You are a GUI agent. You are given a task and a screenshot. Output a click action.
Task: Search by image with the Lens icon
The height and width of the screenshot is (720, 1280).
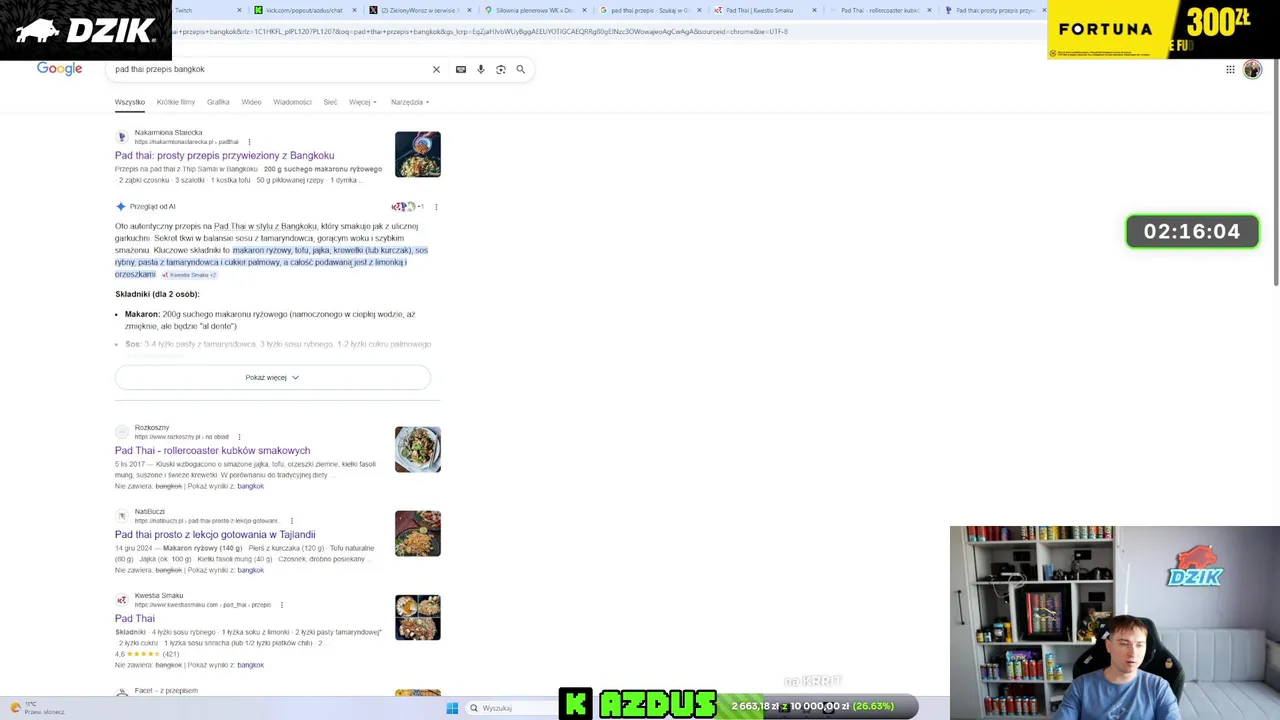click(x=501, y=69)
